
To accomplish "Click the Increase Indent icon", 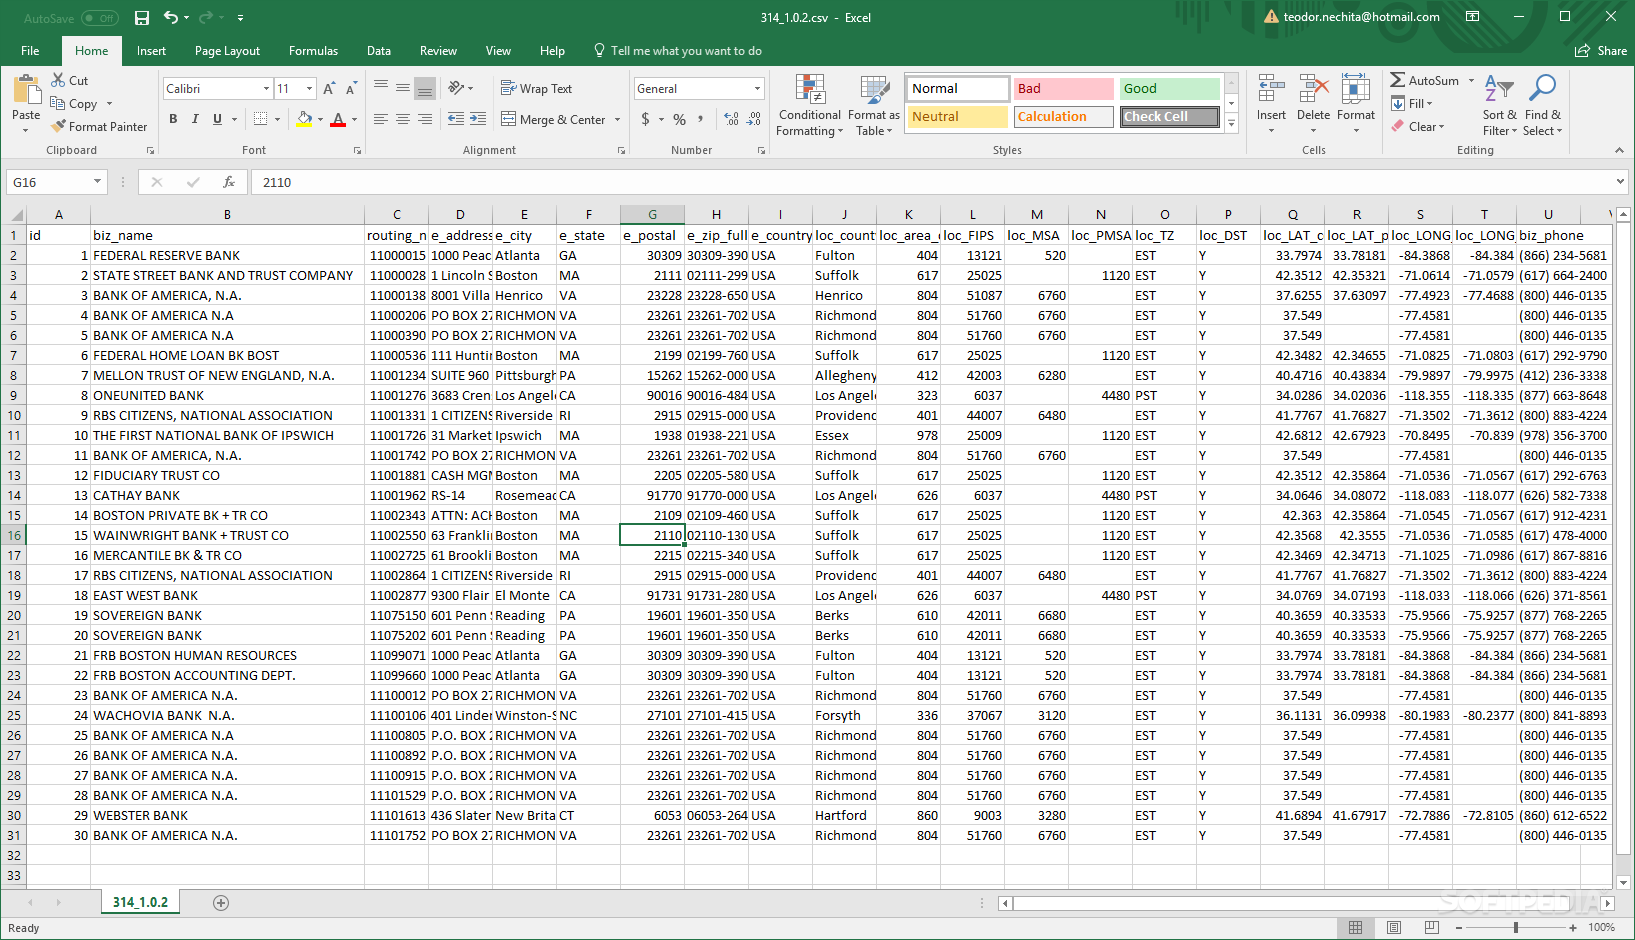I will click(478, 119).
